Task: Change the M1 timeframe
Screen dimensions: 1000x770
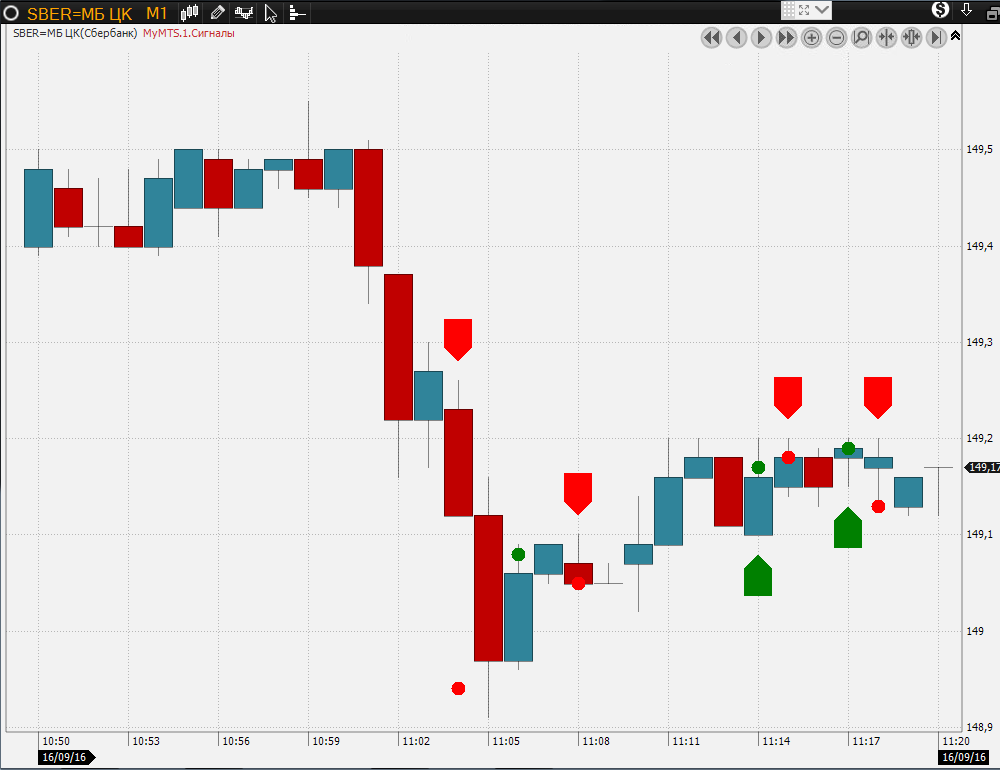Action: pos(156,13)
